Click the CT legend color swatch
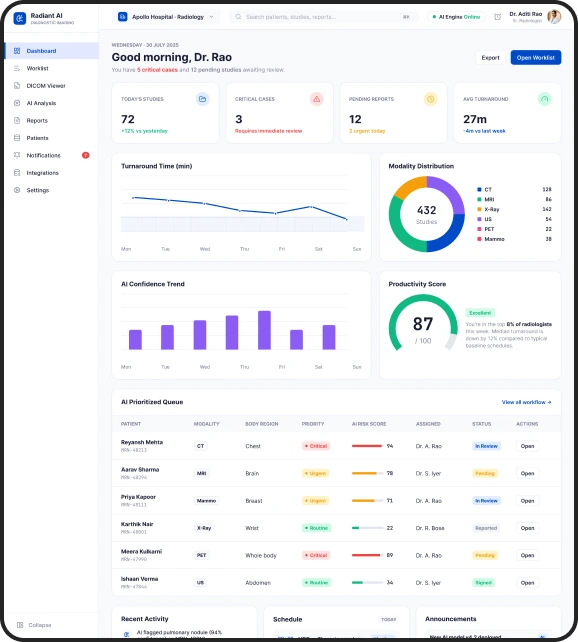 pos(479,190)
